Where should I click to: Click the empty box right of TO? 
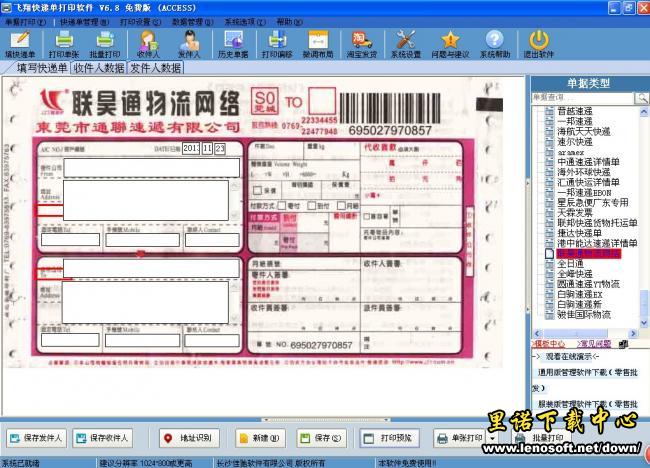322,101
